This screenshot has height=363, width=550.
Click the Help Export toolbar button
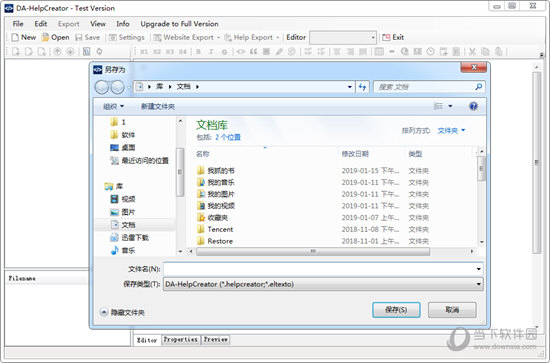click(248, 37)
